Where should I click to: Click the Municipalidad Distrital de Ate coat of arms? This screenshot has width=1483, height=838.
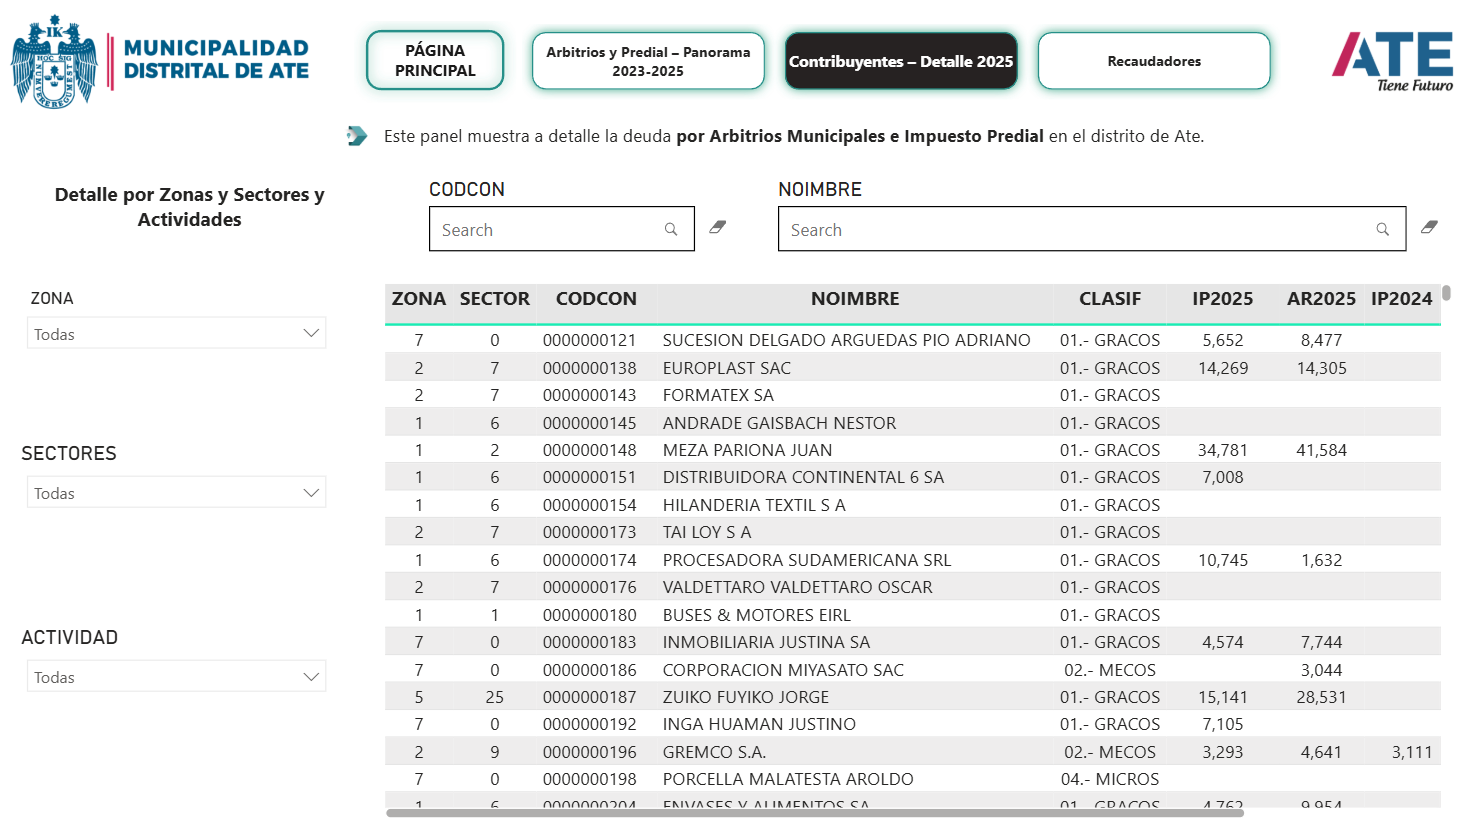click(x=54, y=61)
